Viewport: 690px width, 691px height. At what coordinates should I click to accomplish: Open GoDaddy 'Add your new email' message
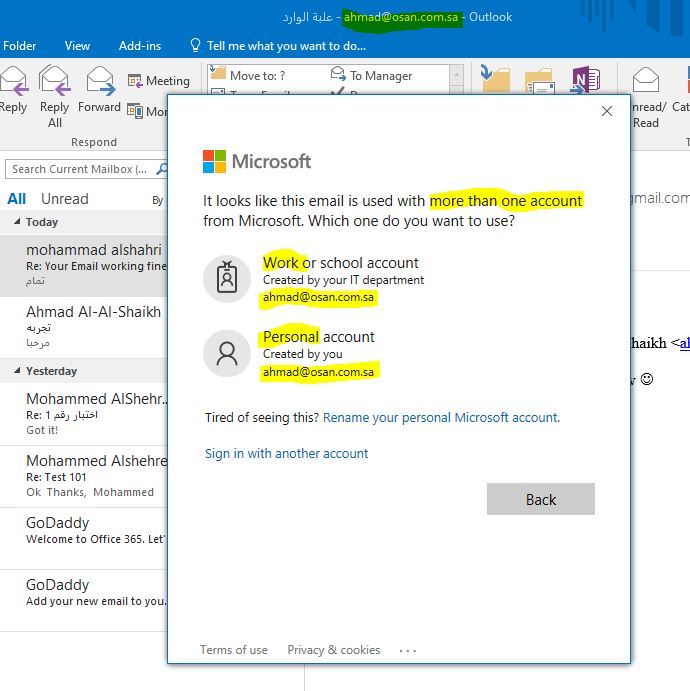[x=84, y=601]
